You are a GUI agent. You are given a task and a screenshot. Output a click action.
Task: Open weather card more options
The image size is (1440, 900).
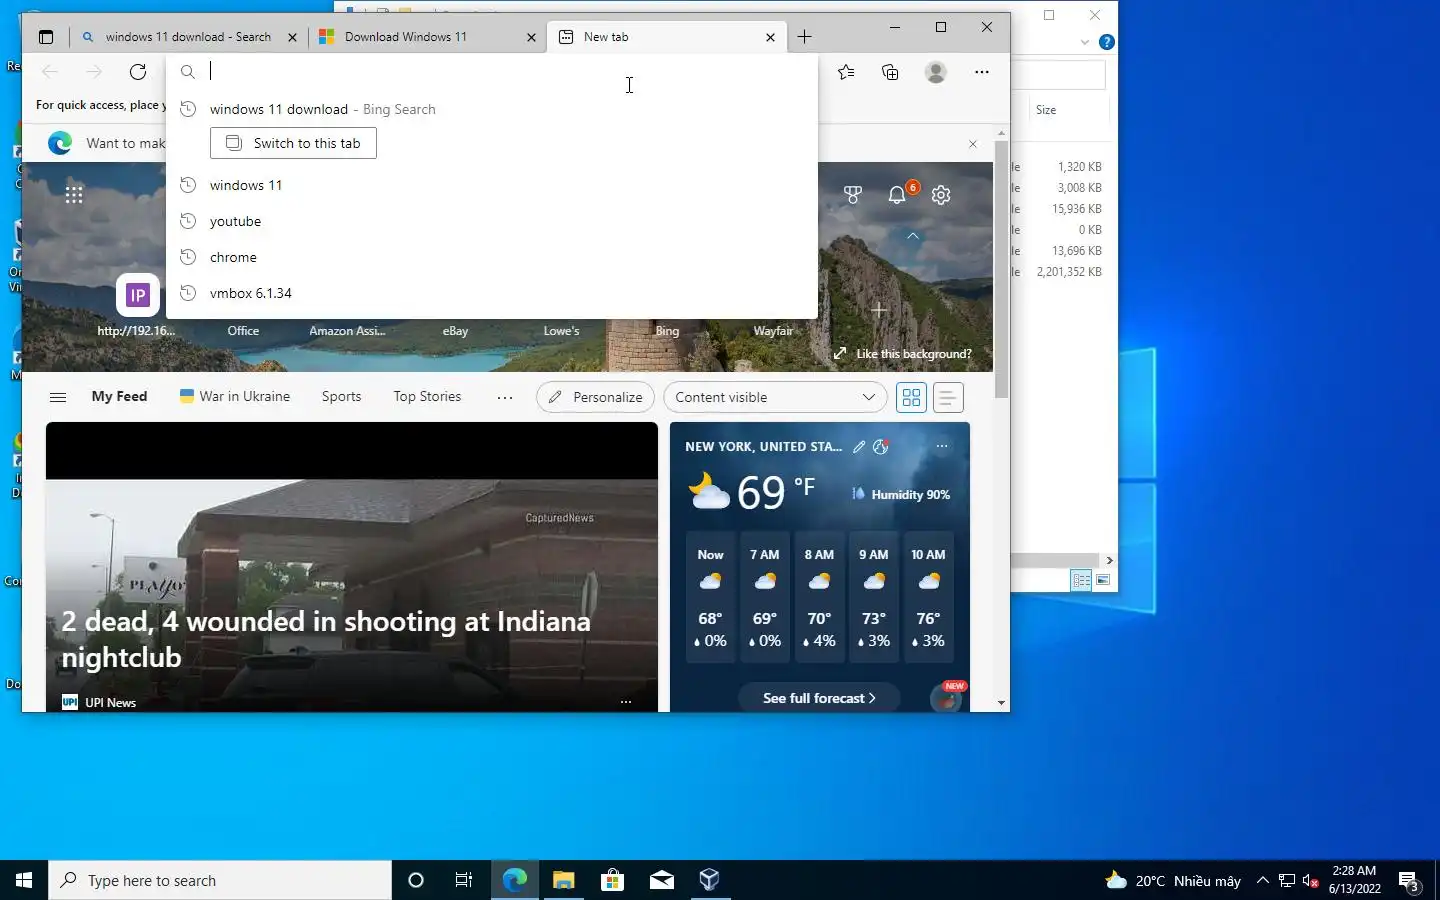click(942, 447)
